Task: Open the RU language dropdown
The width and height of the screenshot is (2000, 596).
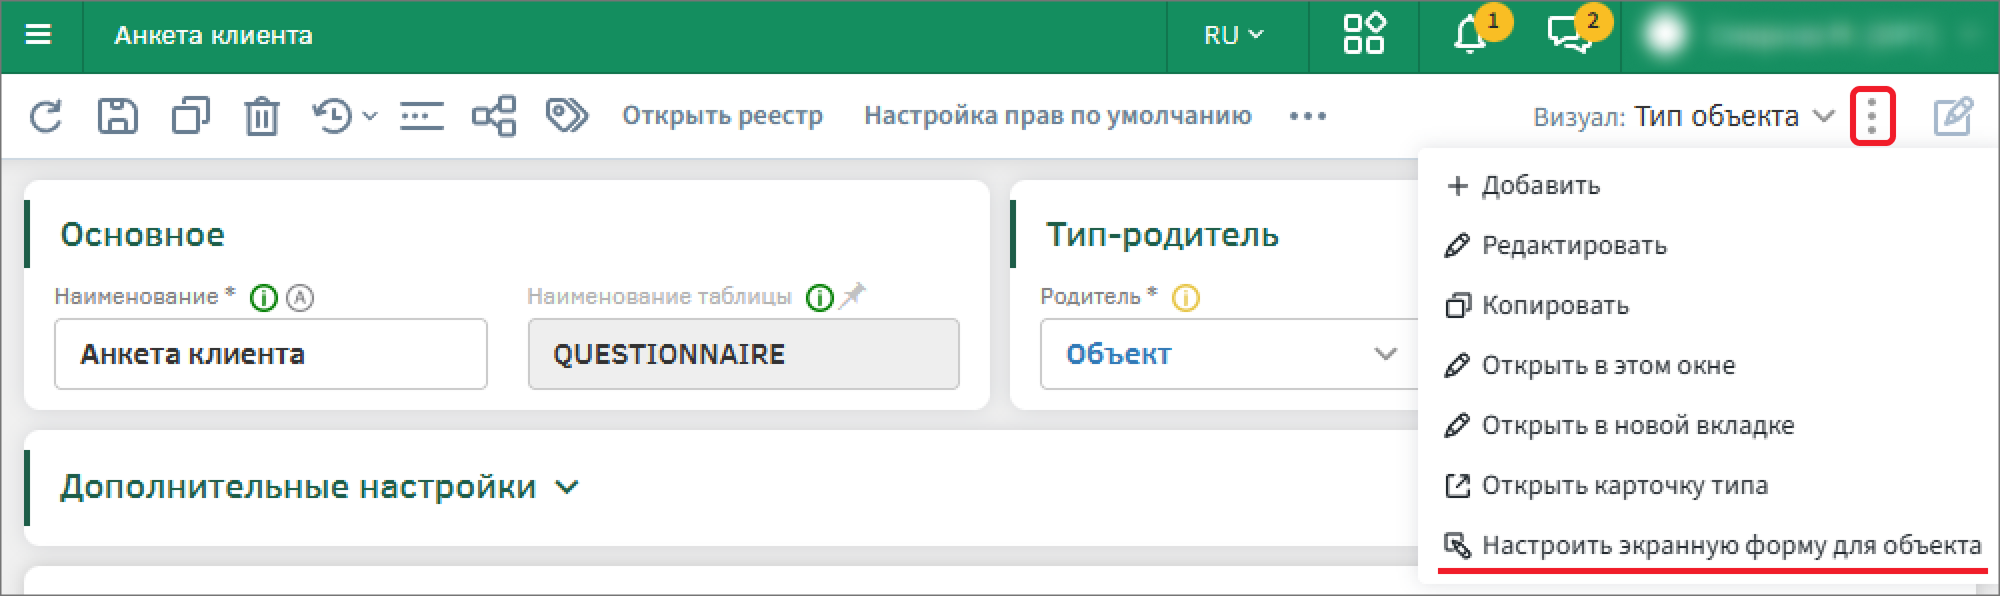Action: (x=1234, y=36)
